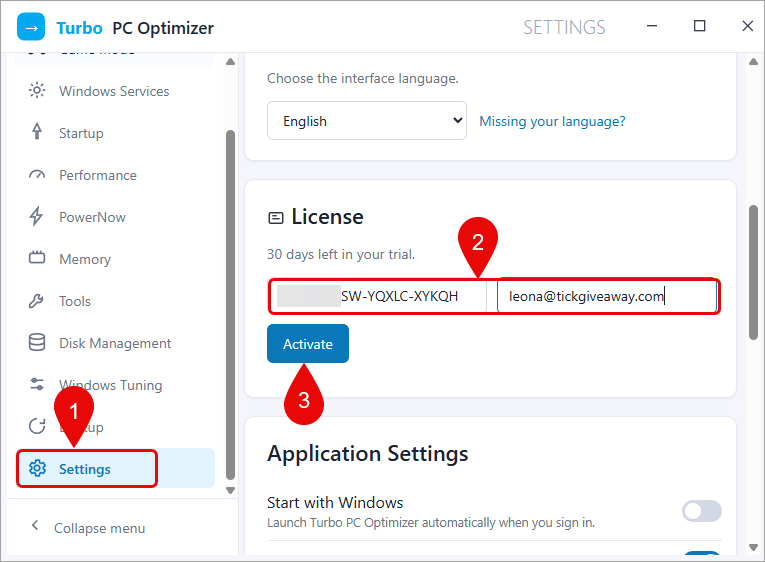Open the Tools section

coord(115,301)
